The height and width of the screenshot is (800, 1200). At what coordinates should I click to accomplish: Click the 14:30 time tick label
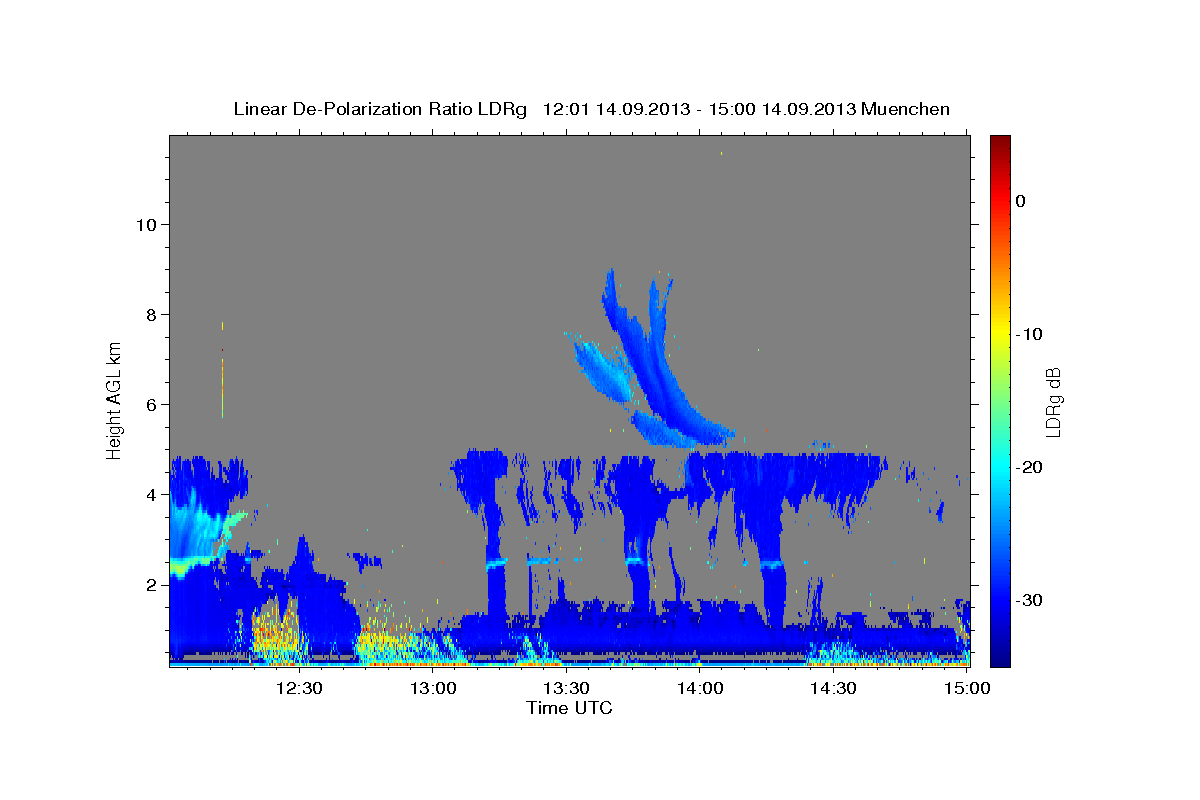pos(833,688)
